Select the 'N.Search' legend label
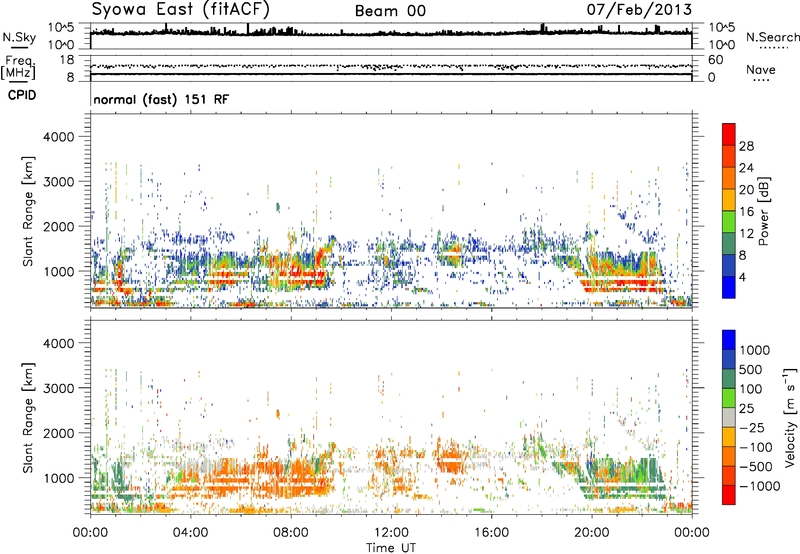 (x=772, y=37)
